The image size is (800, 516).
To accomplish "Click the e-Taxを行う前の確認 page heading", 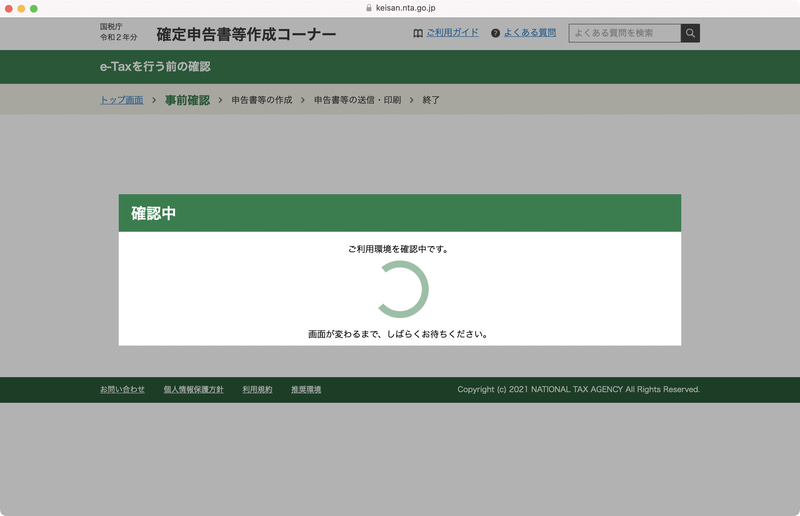I will [155, 66].
